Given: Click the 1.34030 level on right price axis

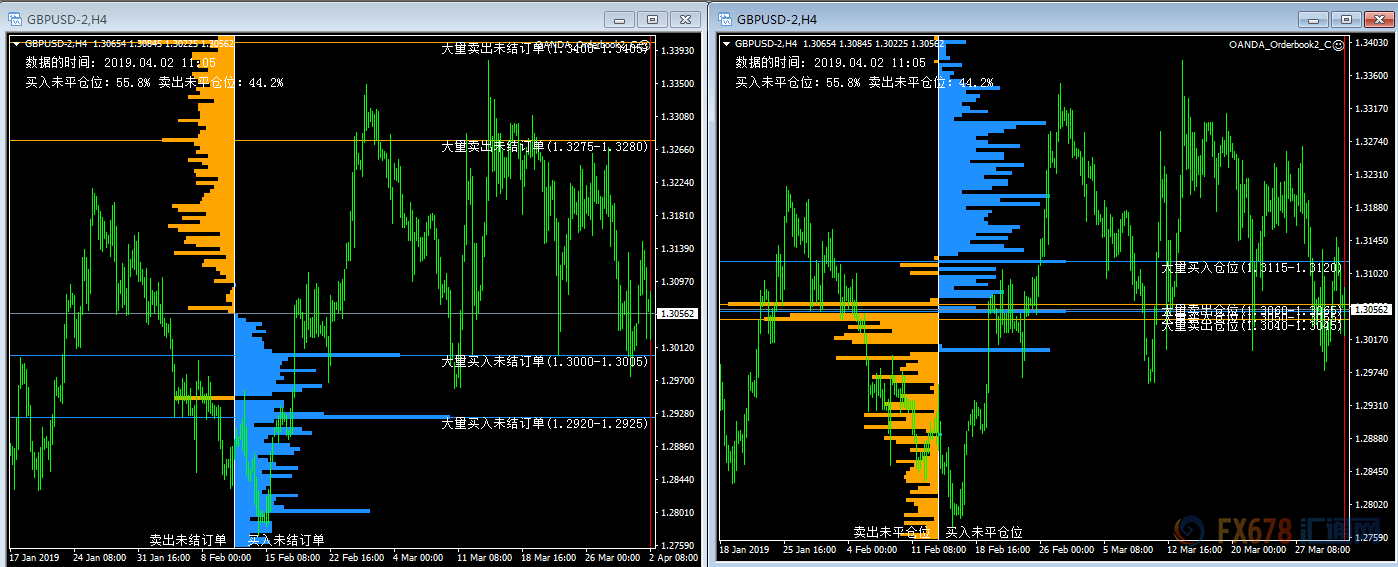Looking at the screenshot, I should [x=1370, y=43].
